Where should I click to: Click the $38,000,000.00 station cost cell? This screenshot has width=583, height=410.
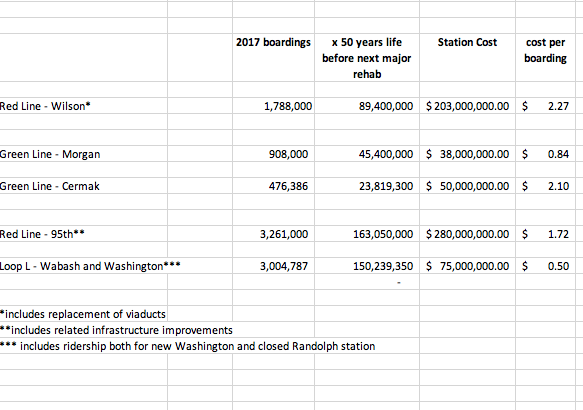[467, 154]
